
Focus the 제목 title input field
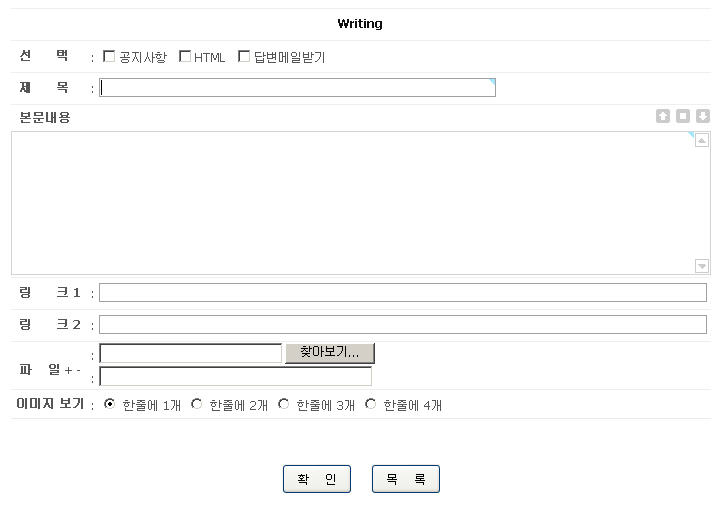tap(297, 88)
